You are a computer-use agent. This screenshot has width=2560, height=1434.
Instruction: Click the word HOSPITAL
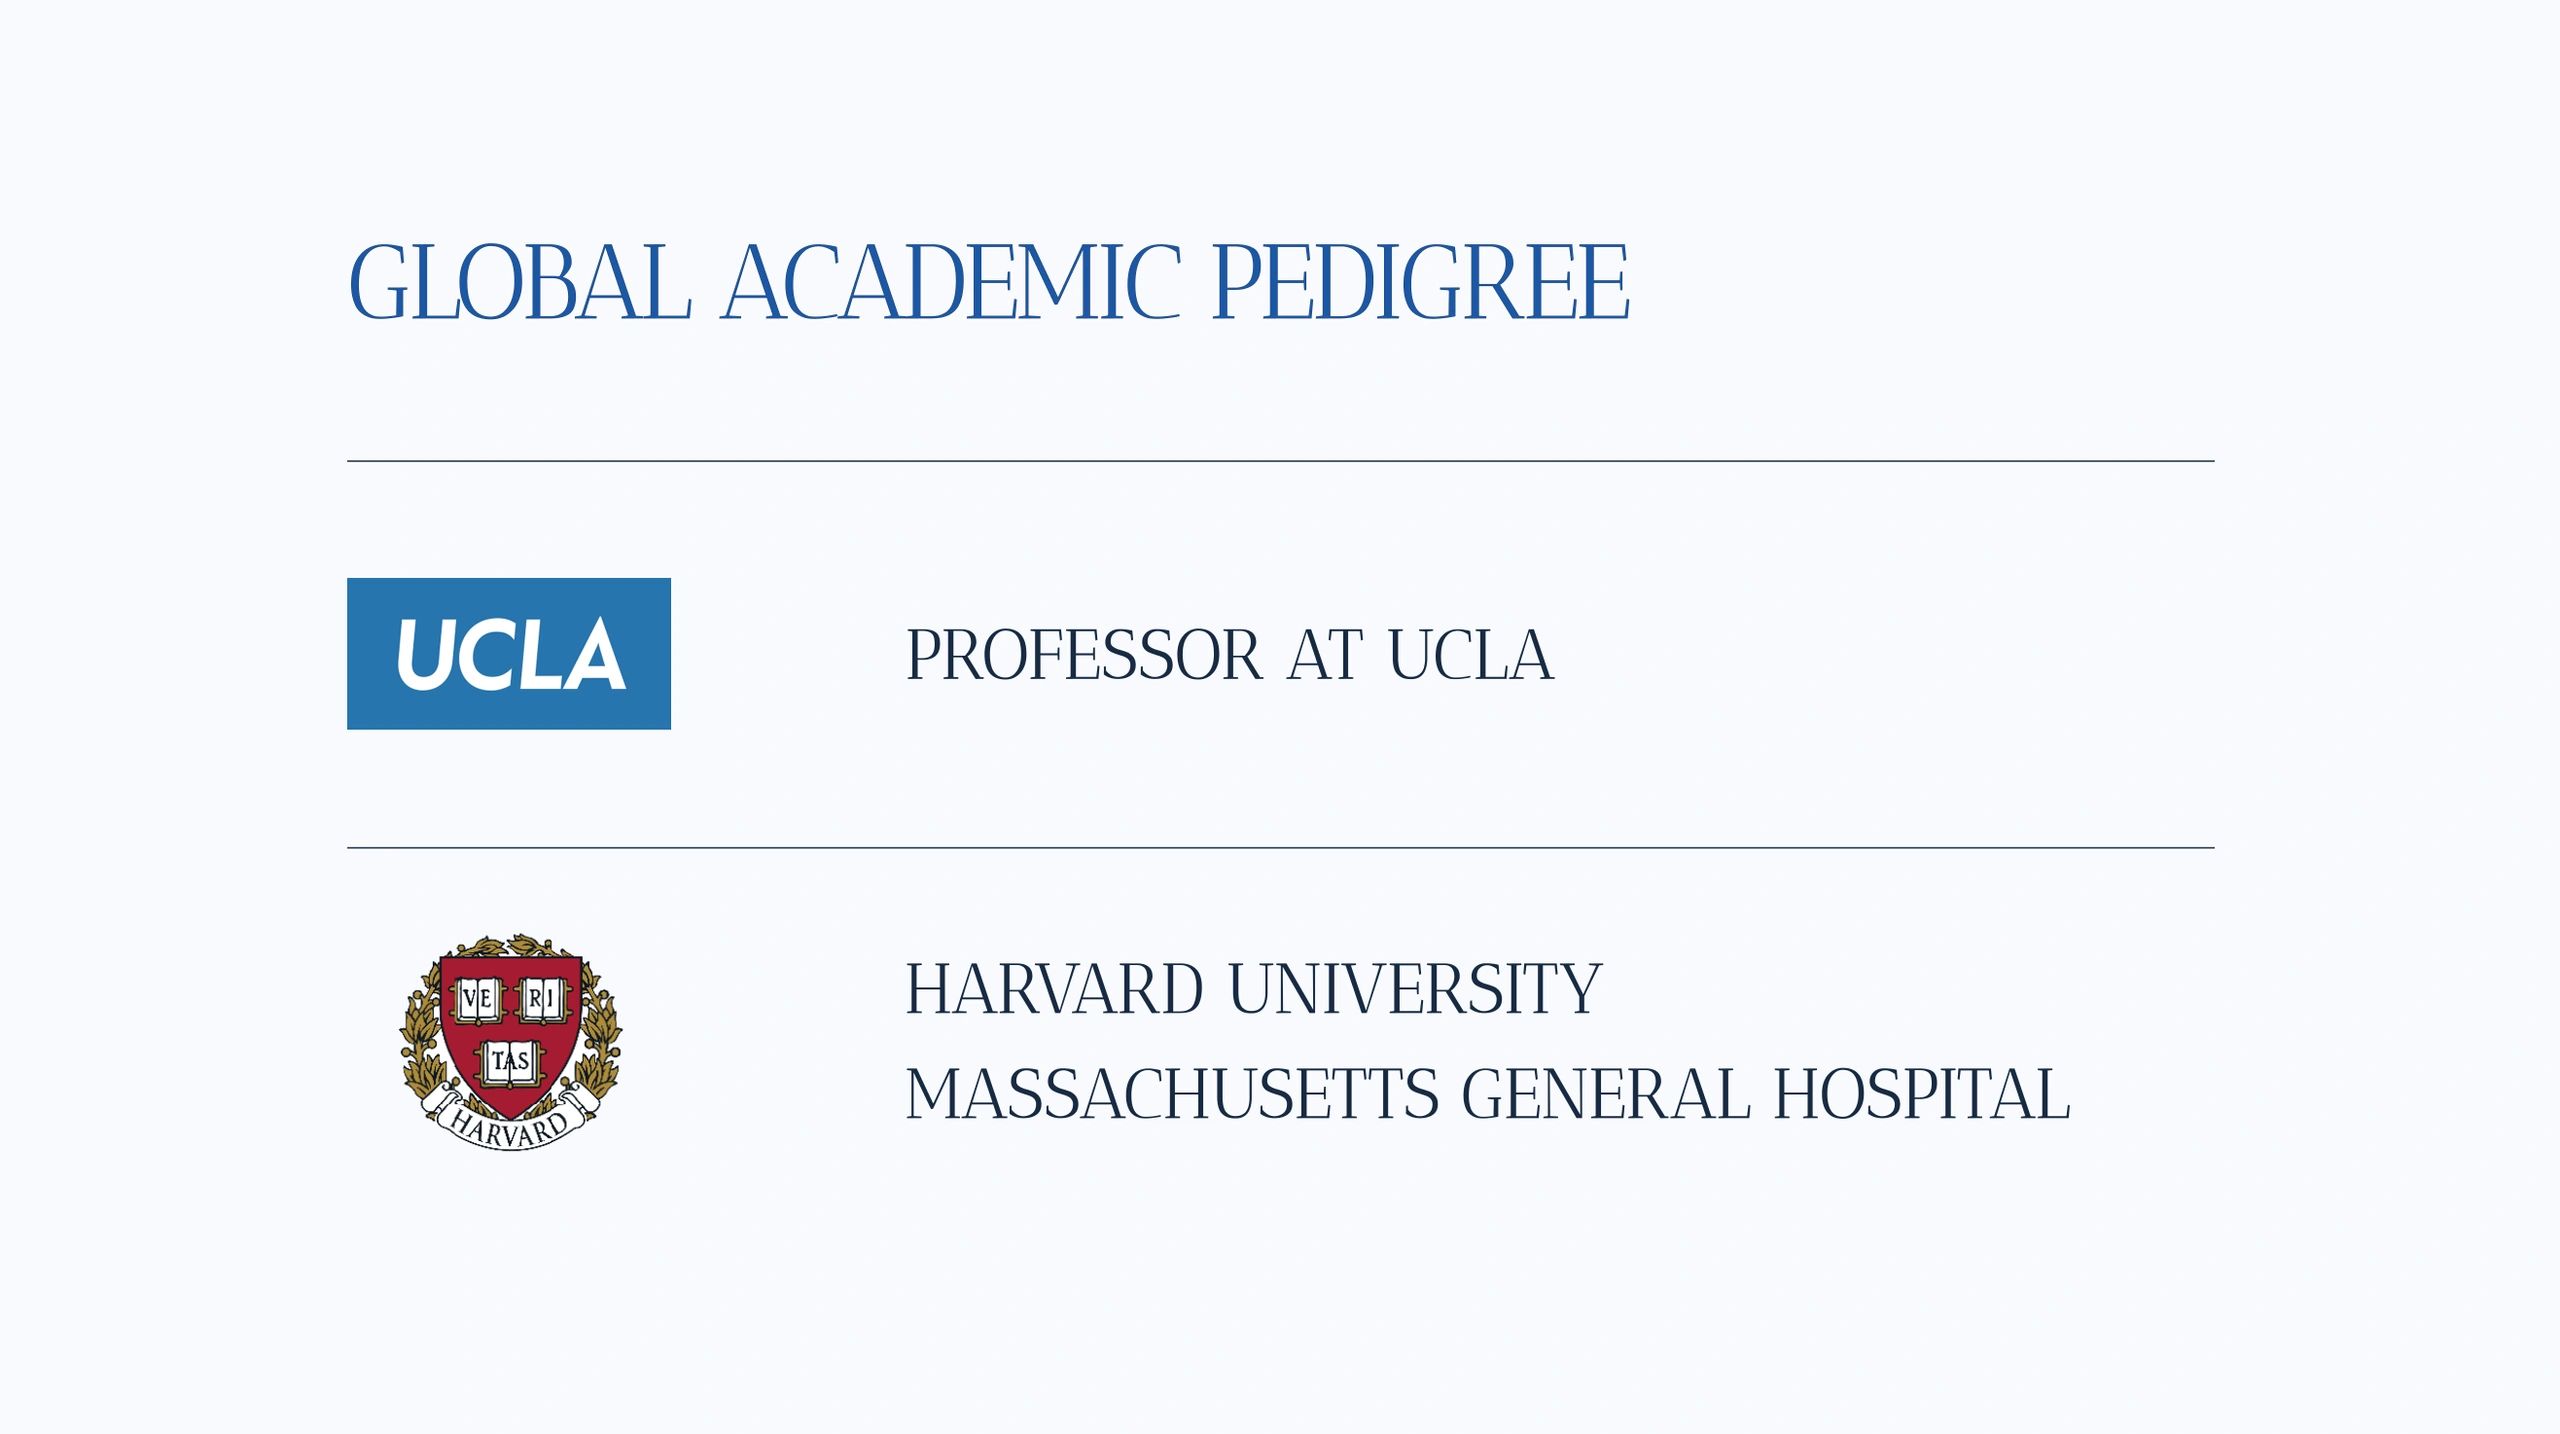tap(1921, 1095)
